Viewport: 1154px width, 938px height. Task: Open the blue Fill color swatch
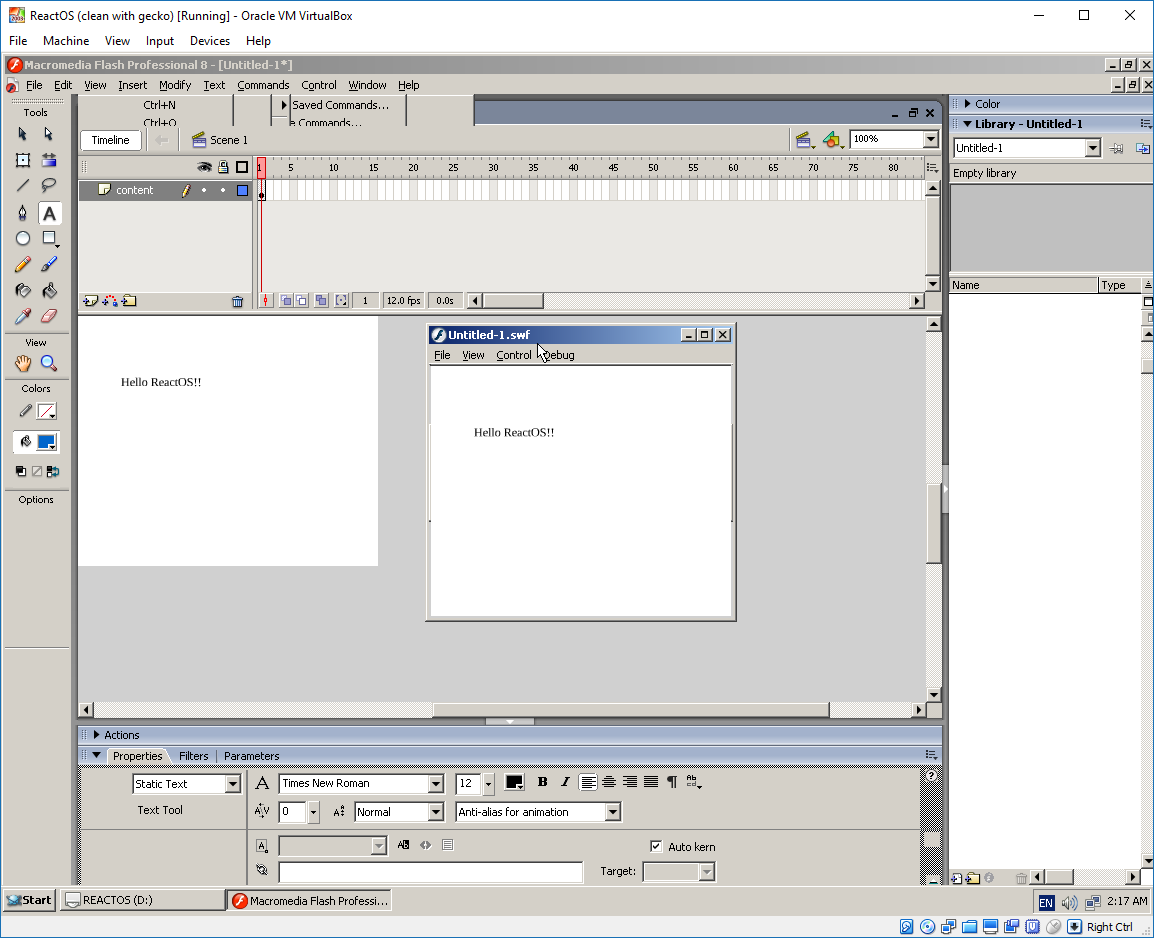47,442
